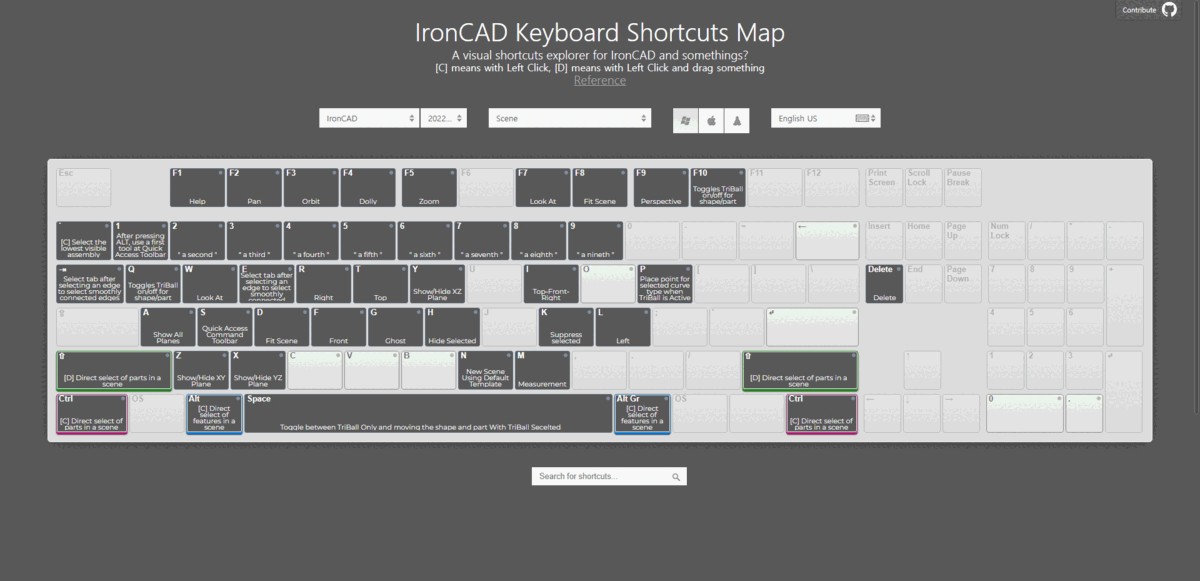This screenshot has height=581, width=1200.
Task: Select the R Right view key
Action: tap(324, 284)
